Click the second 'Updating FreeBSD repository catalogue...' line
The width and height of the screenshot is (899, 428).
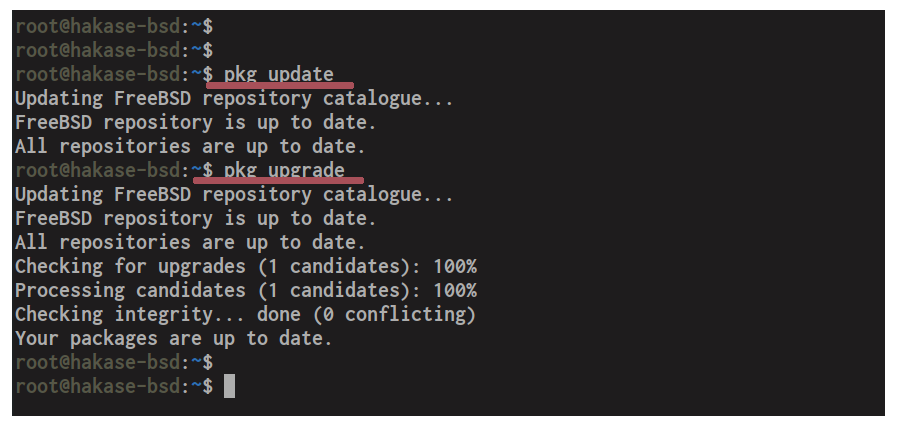pyautogui.click(x=234, y=194)
